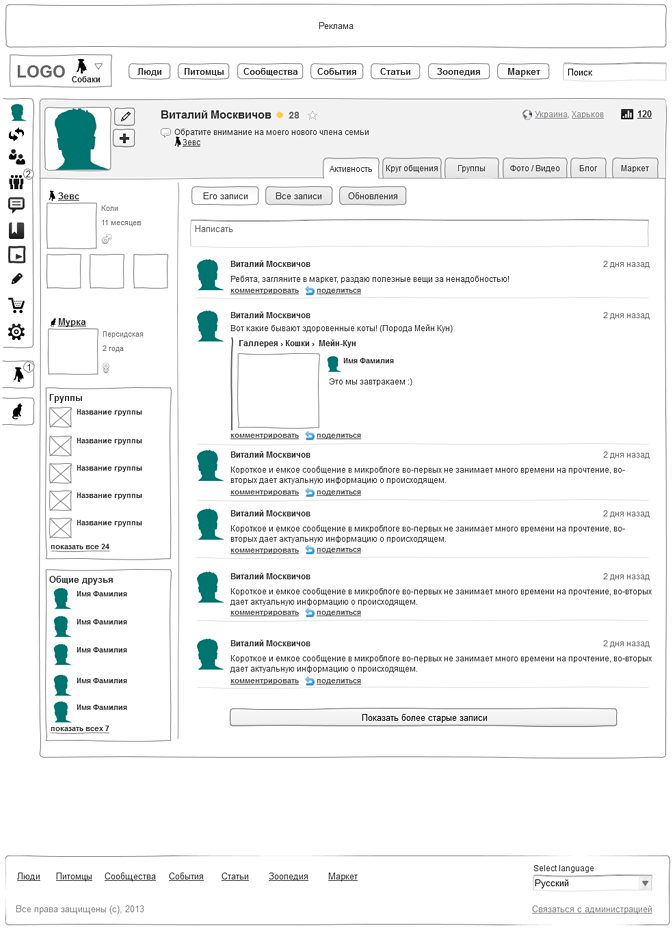Open the shopping cart sidebar icon

[17, 305]
